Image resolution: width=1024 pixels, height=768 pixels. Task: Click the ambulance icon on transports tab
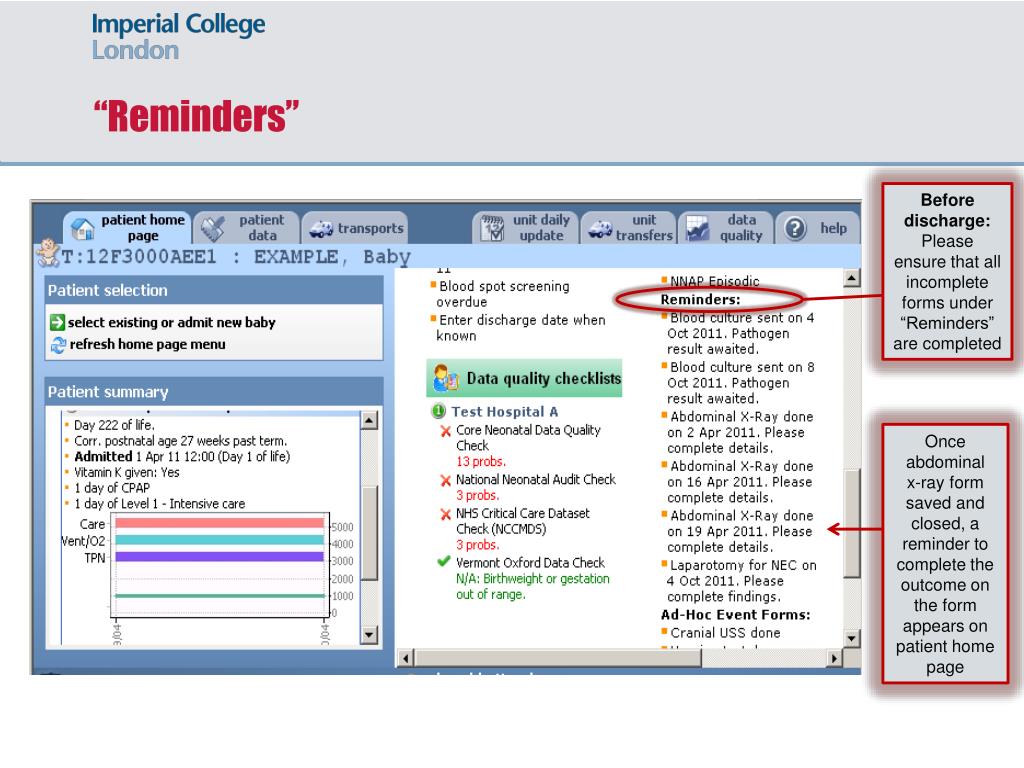321,229
